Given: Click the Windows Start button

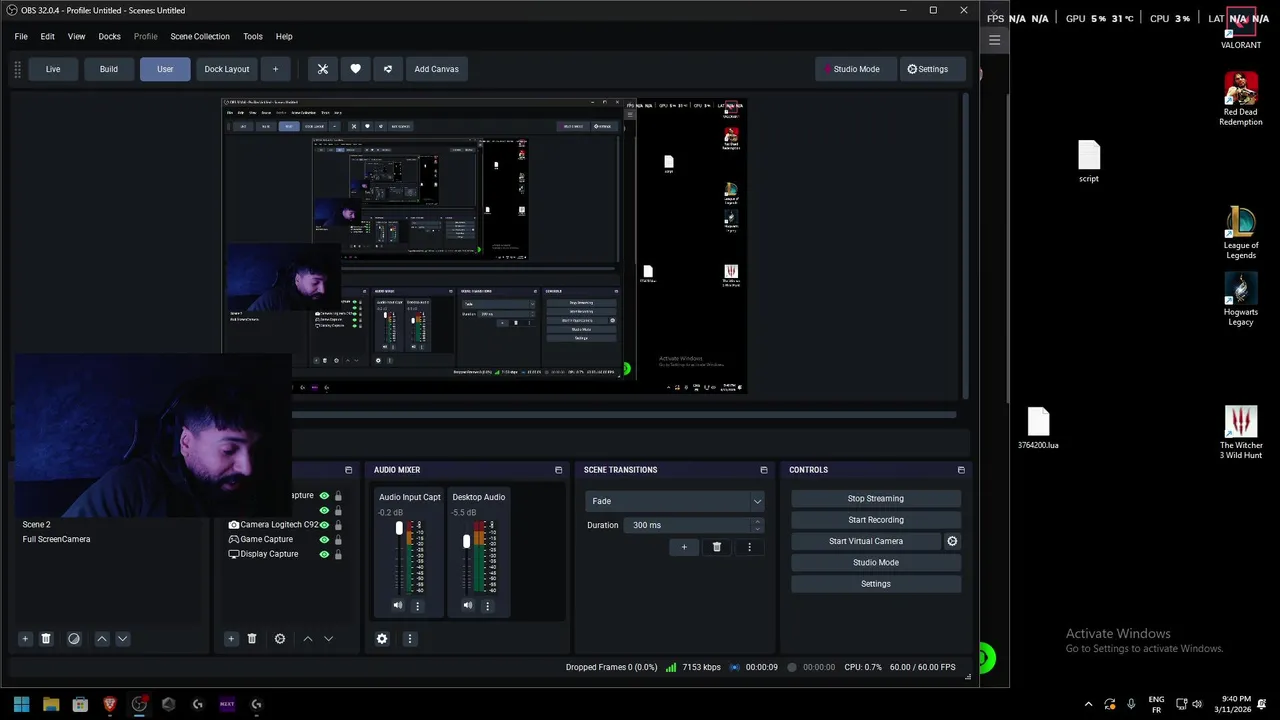Looking at the screenshot, I should pos(21,704).
